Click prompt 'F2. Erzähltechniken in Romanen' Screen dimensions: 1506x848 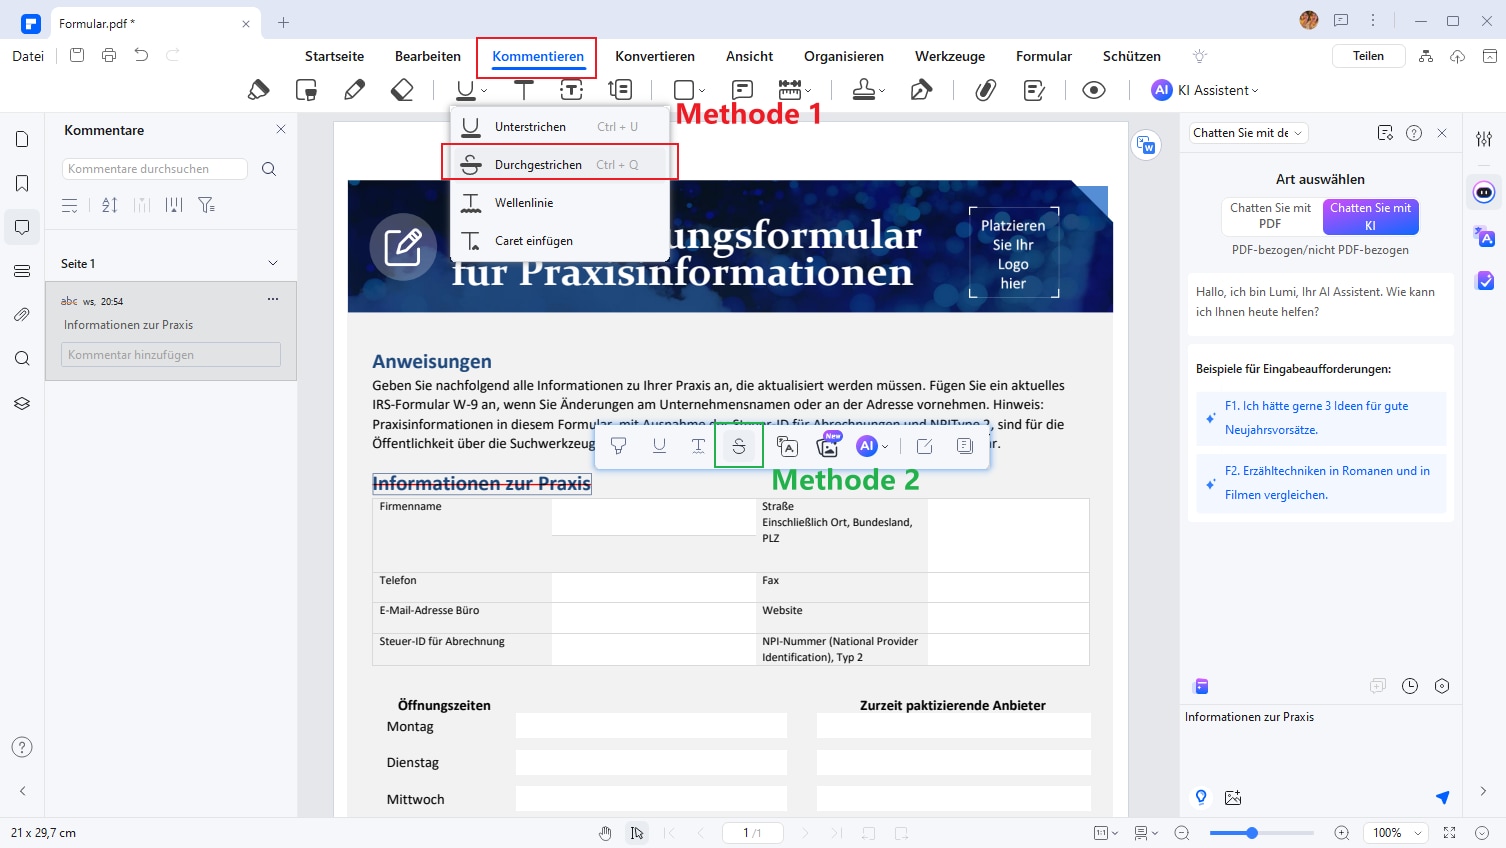(x=1321, y=483)
